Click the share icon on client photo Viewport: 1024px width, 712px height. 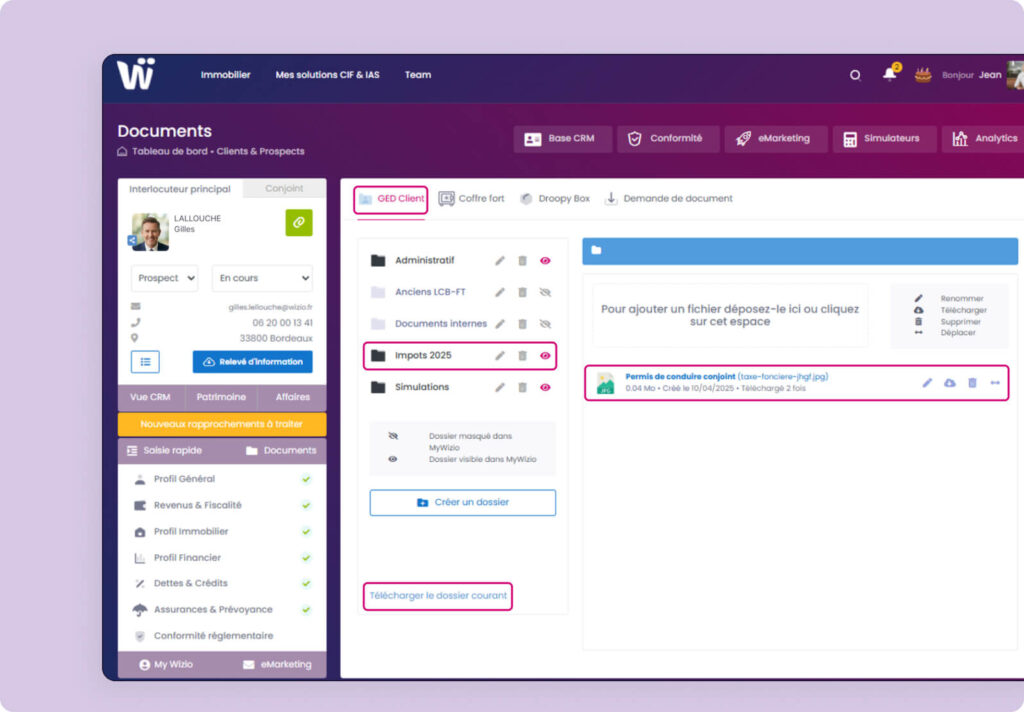coord(131,240)
